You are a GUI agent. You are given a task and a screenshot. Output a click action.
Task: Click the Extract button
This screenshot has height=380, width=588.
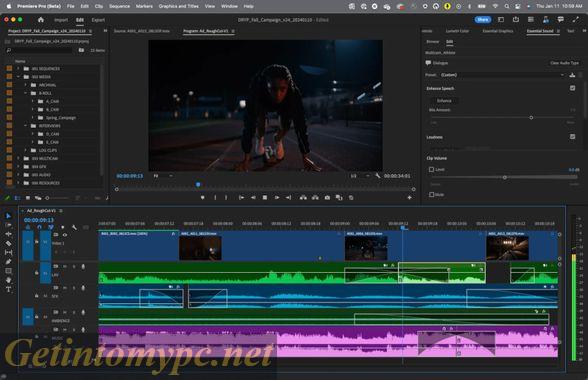pyautogui.click(x=315, y=197)
